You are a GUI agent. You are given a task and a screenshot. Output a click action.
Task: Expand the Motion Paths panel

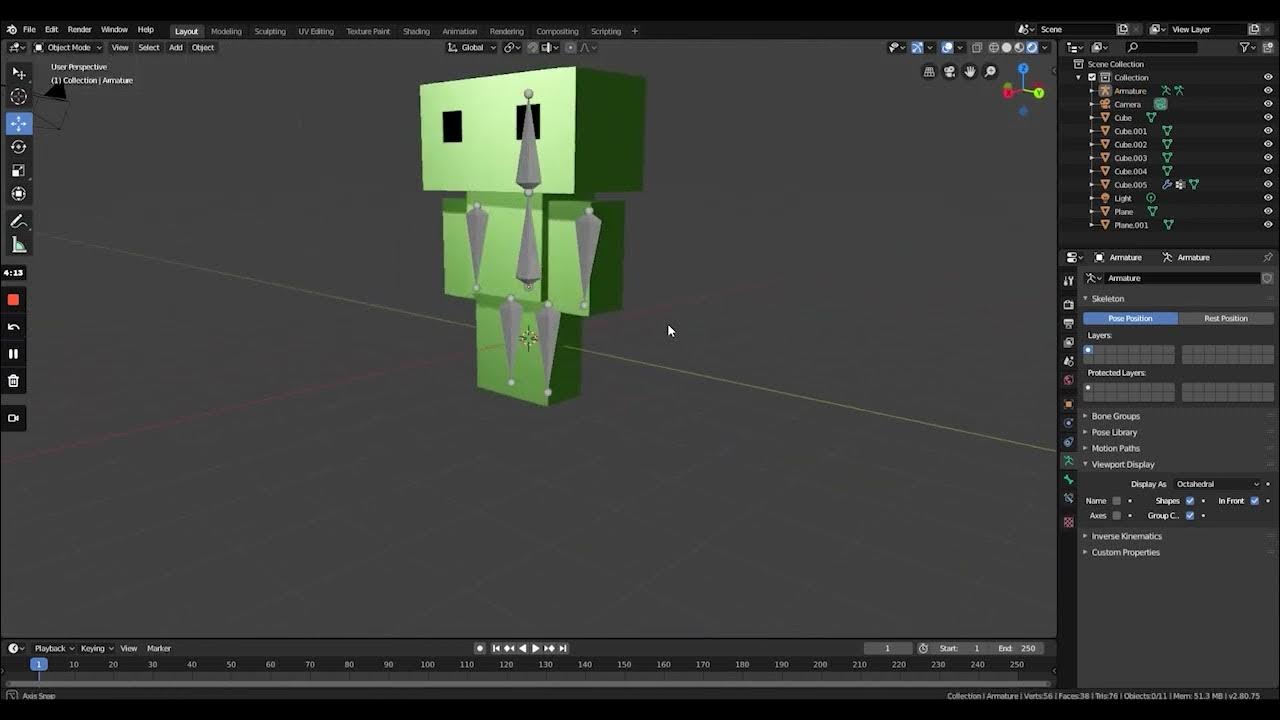[x=1115, y=448]
